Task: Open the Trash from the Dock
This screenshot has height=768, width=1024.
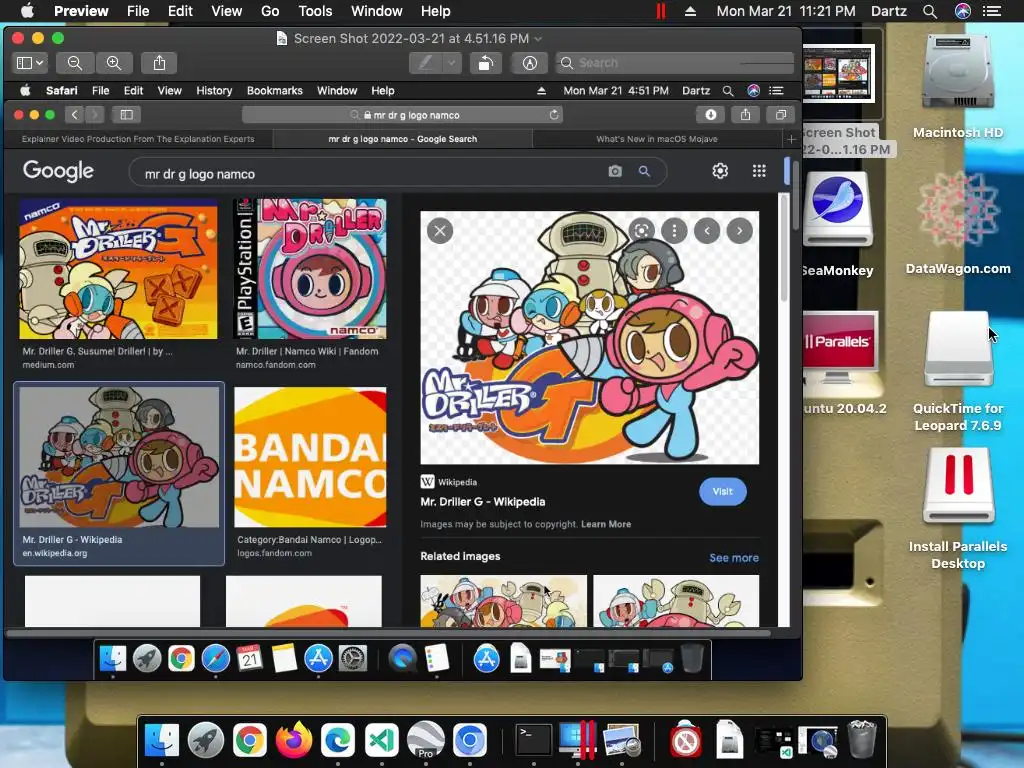Action: (x=862, y=740)
